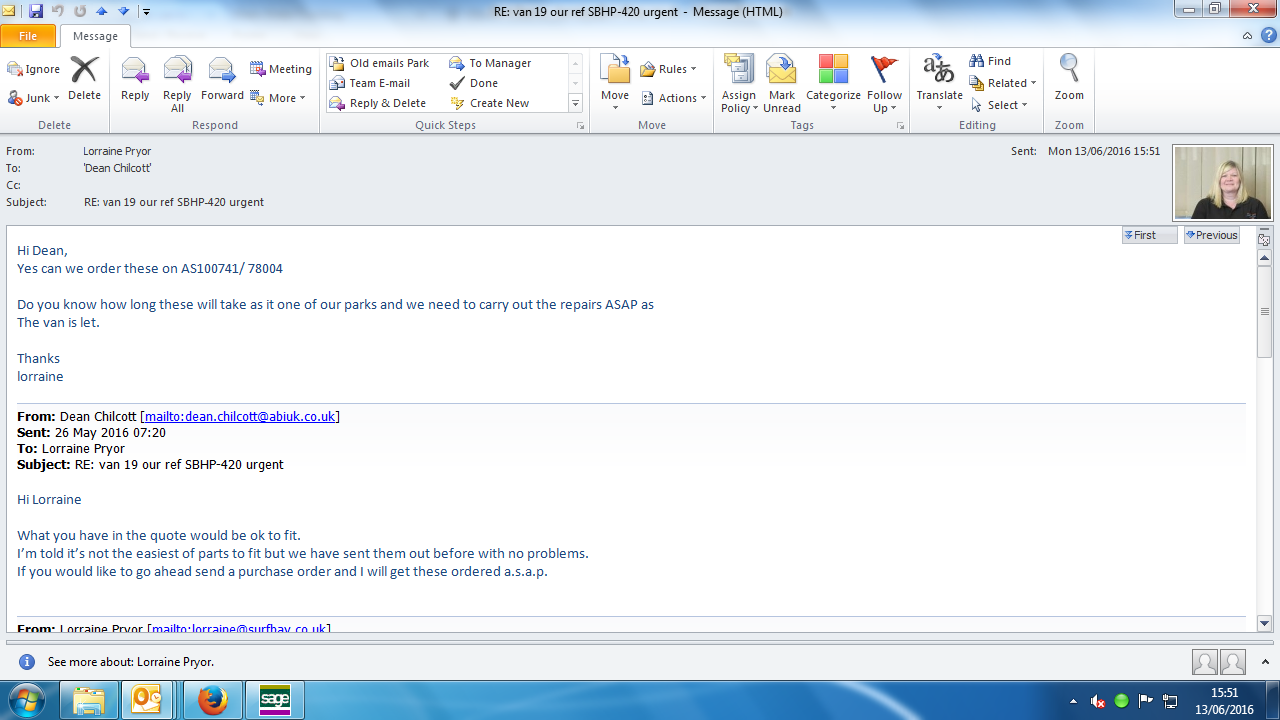Open the Tags dialog launcher
Image resolution: width=1280 pixels, height=720 pixels.
point(901,126)
